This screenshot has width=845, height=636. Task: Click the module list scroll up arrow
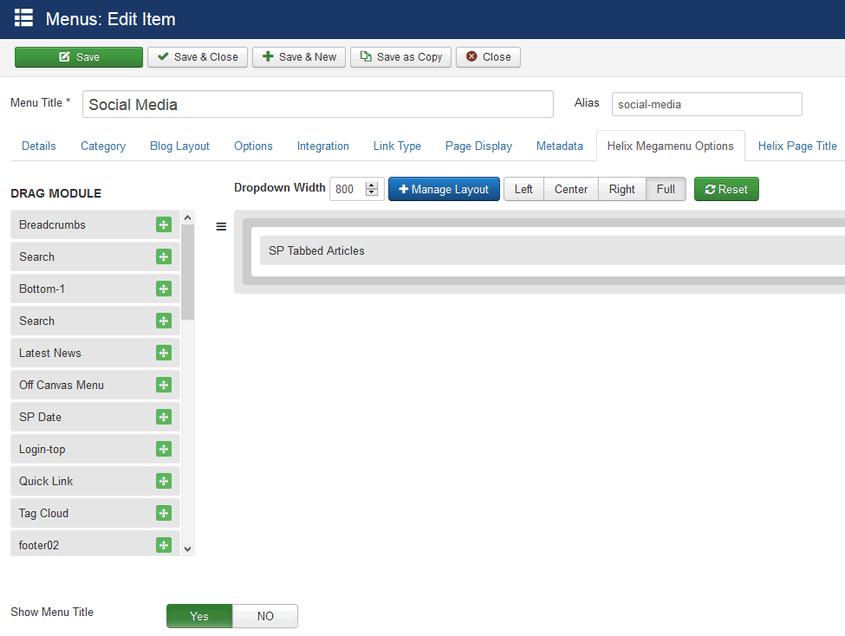coord(188,218)
